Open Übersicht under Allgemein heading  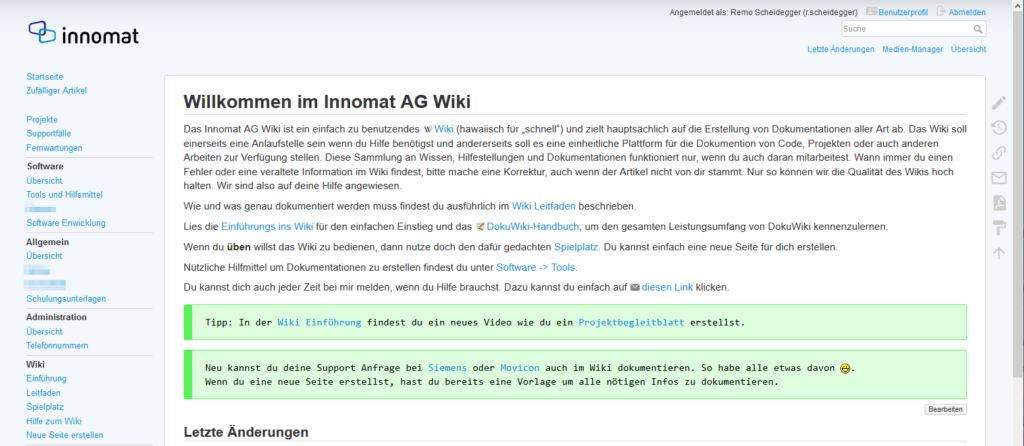point(44,256)
